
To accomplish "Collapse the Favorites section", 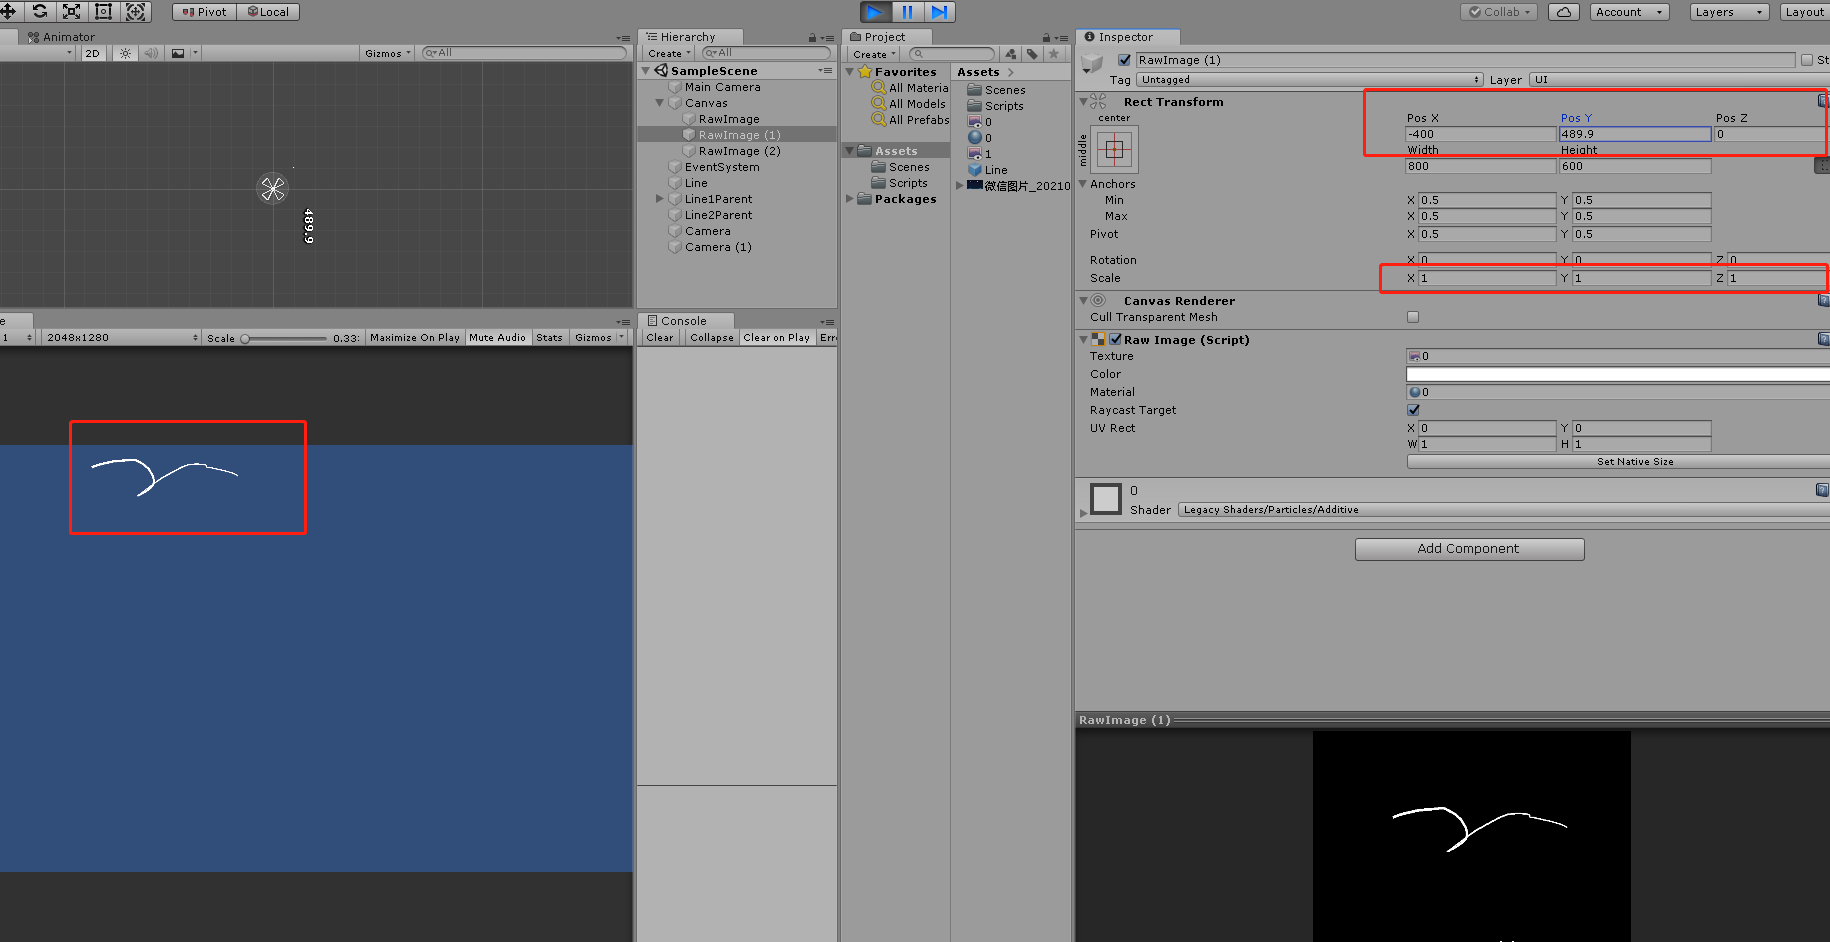I will point(850,72).
